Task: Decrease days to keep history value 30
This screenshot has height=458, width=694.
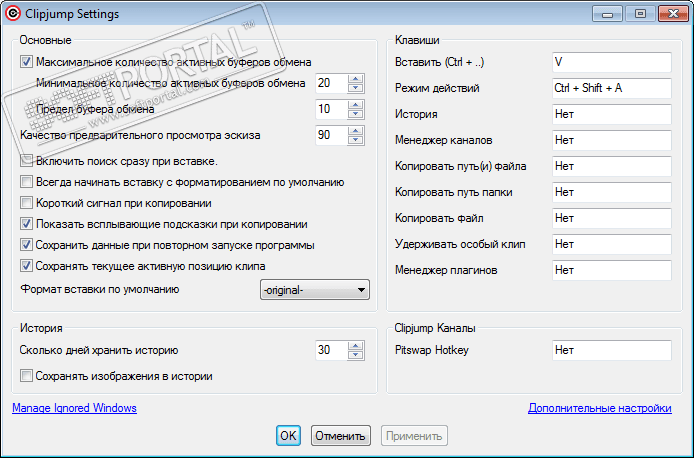Action: coord(355,355)
